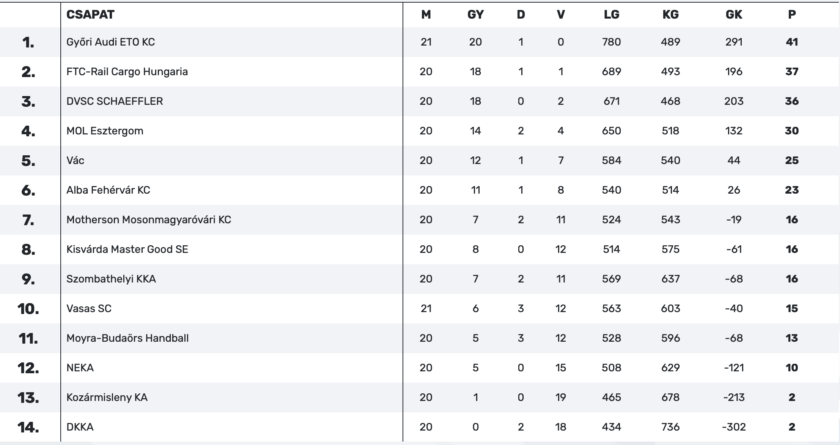Click the LG goals scored header
This screenshot has width=840, height=445.
(611, 14)
